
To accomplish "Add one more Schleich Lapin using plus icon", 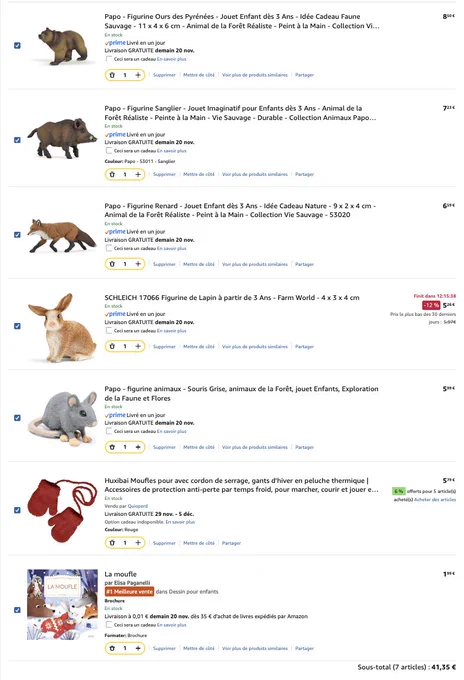I will 137,346.
